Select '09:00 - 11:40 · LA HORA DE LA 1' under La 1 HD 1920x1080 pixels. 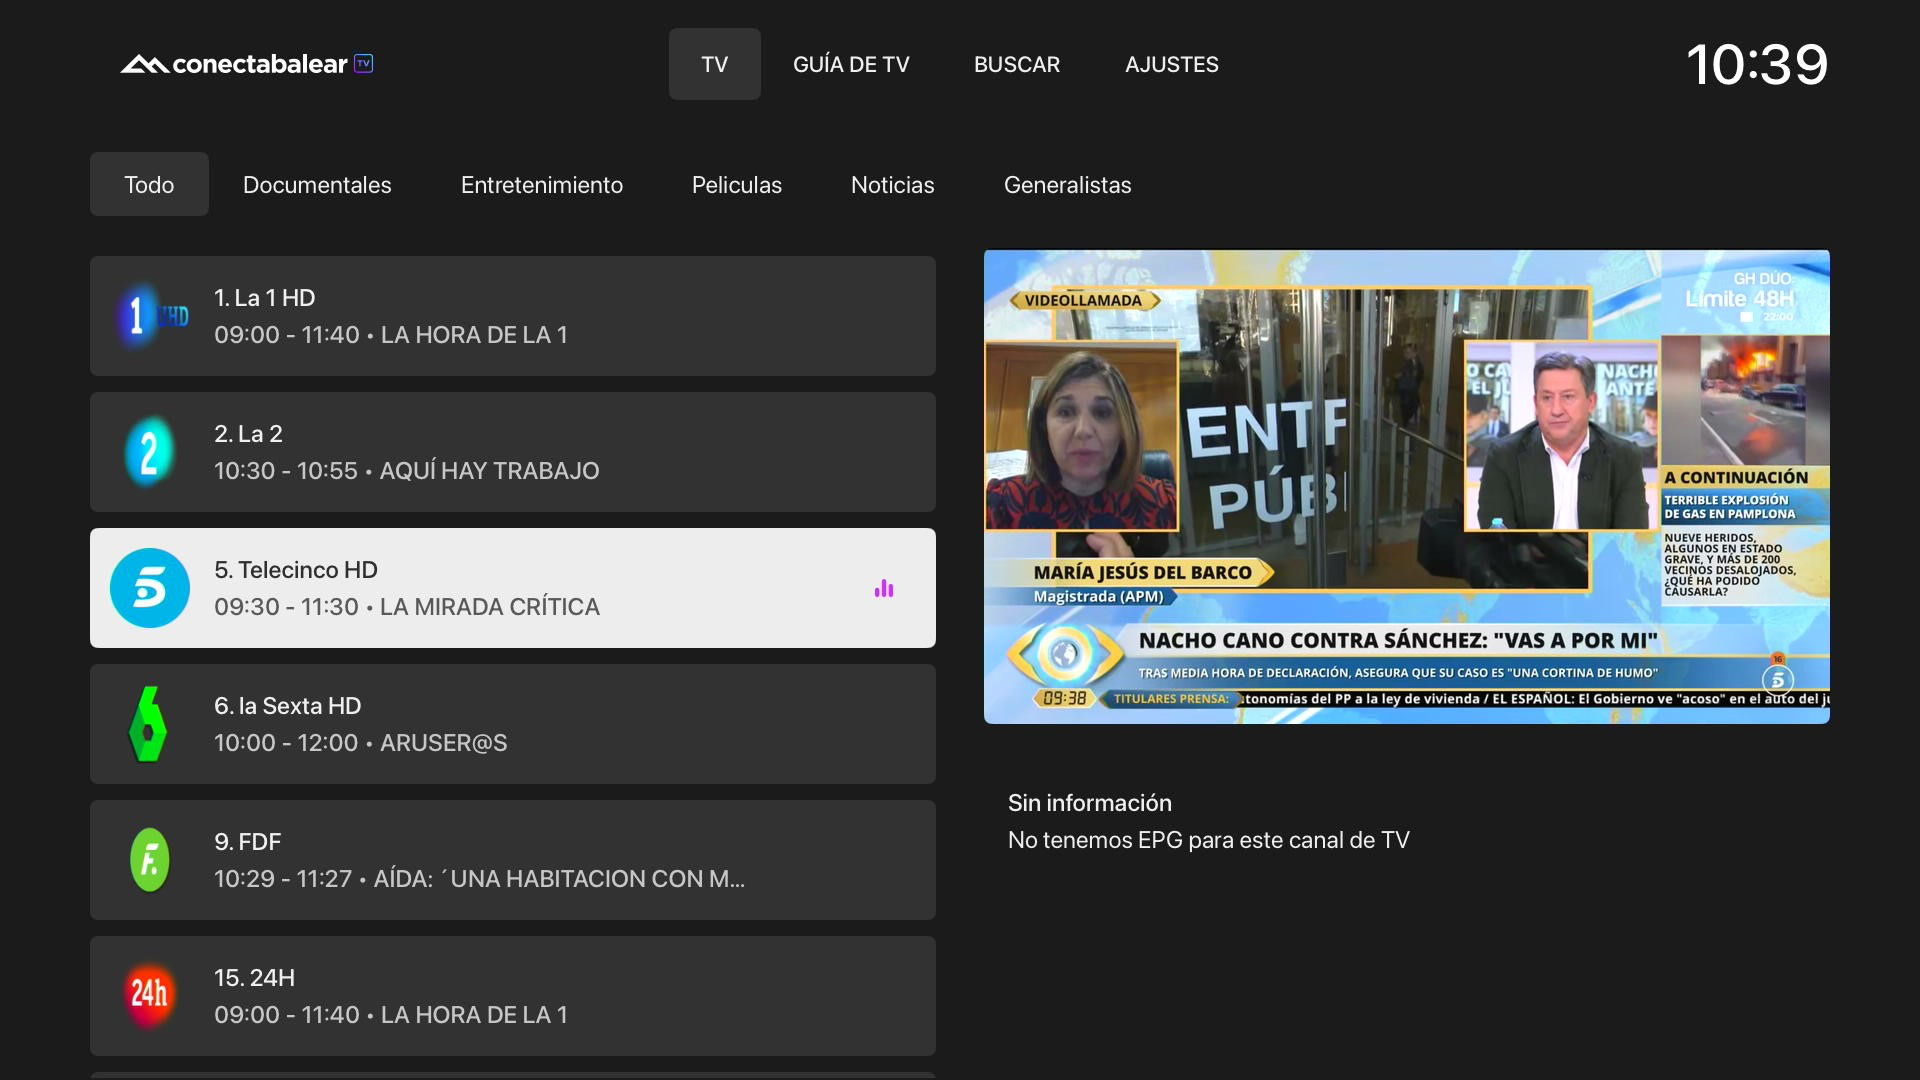391,335
